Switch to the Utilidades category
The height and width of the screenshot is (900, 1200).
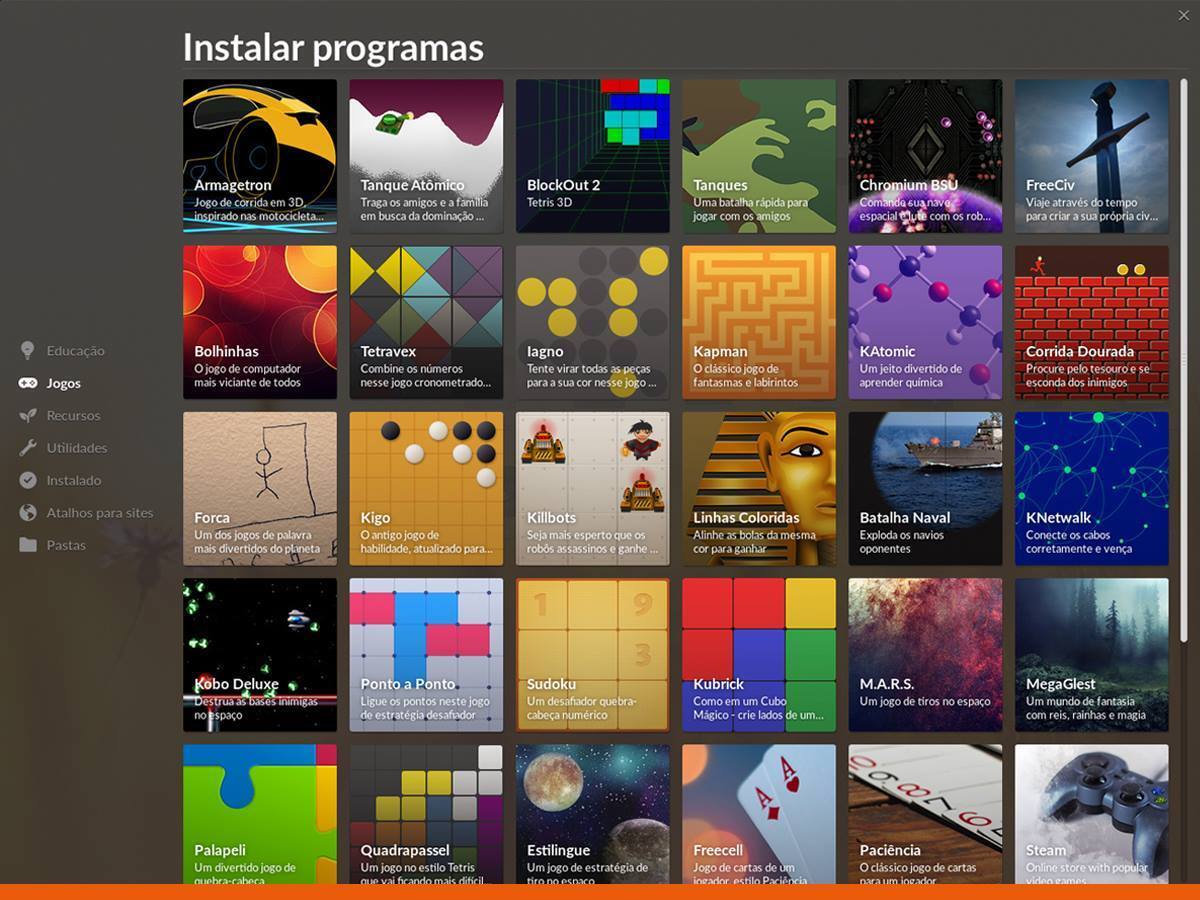click(77, 448)
